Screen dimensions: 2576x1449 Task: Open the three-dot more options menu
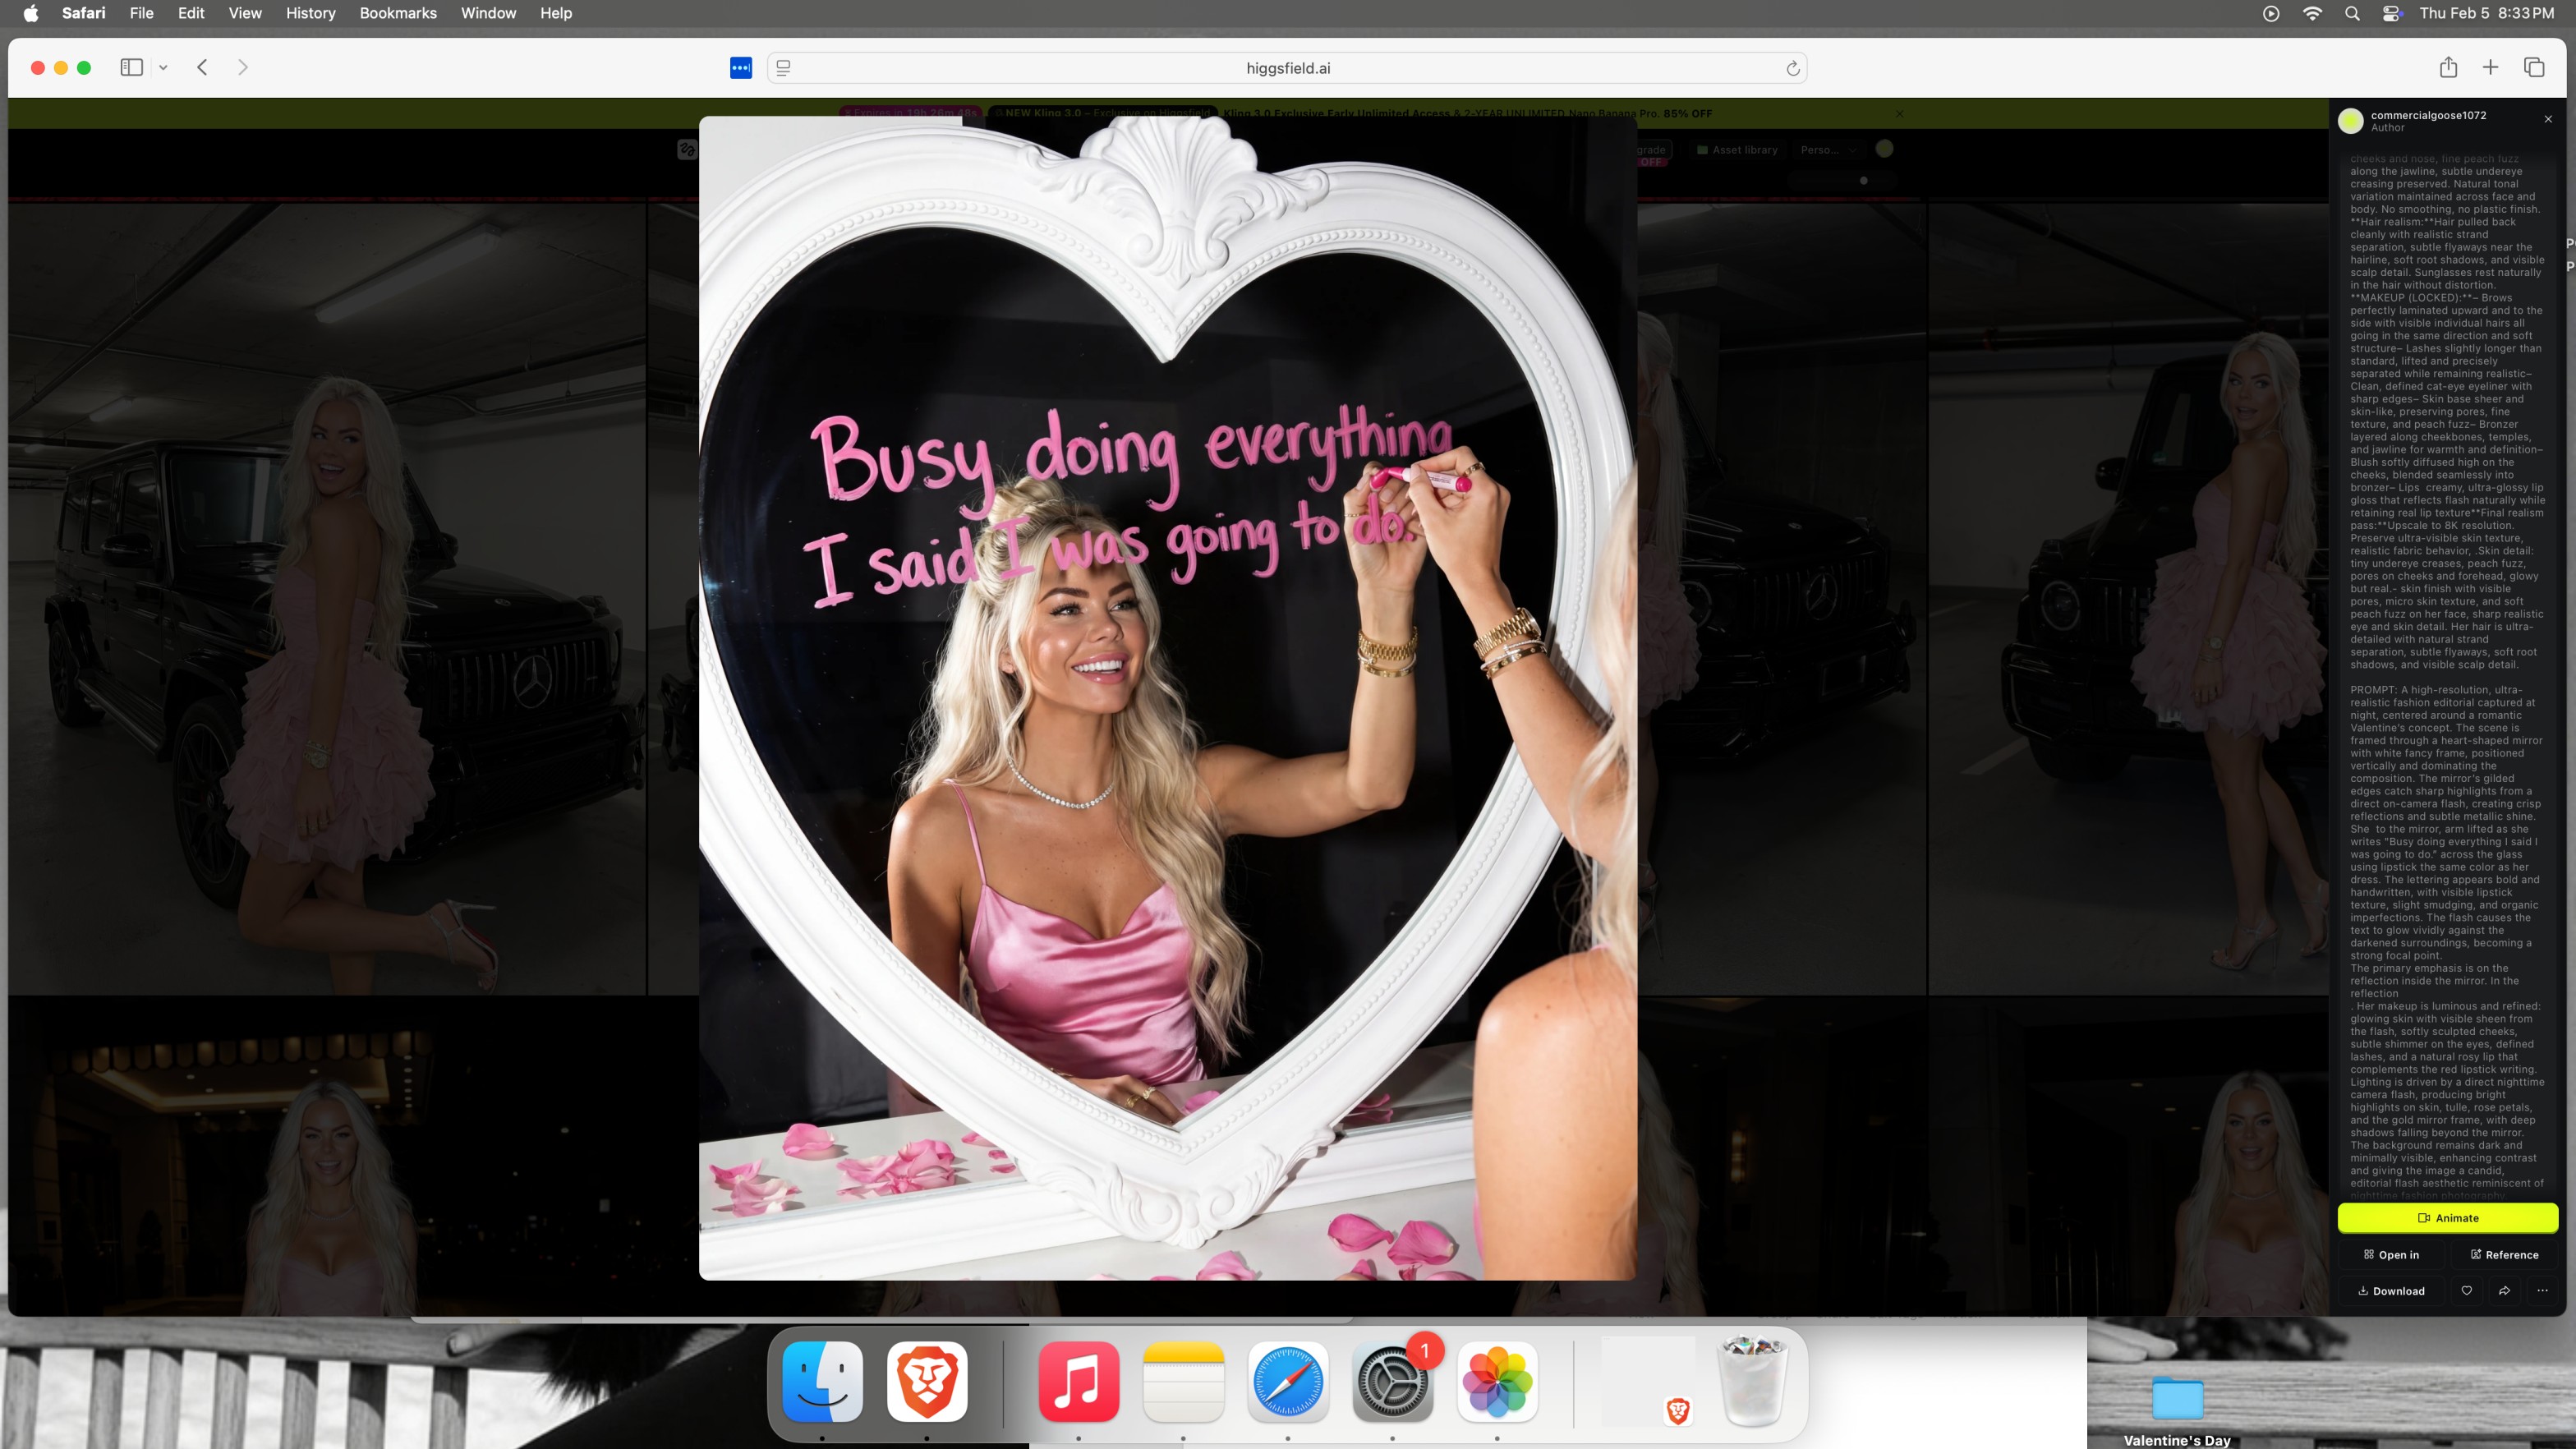point(2542,1291)
